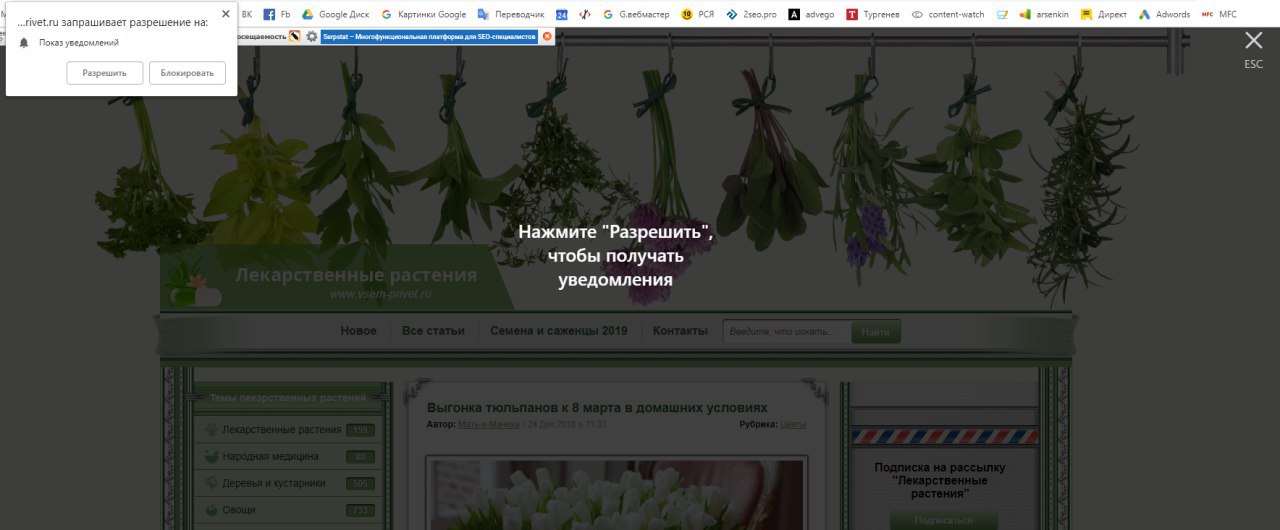Close the notification permission popup
This screenshot has height=530, width=1280.
pyautogui.click(x=225, y=14)
